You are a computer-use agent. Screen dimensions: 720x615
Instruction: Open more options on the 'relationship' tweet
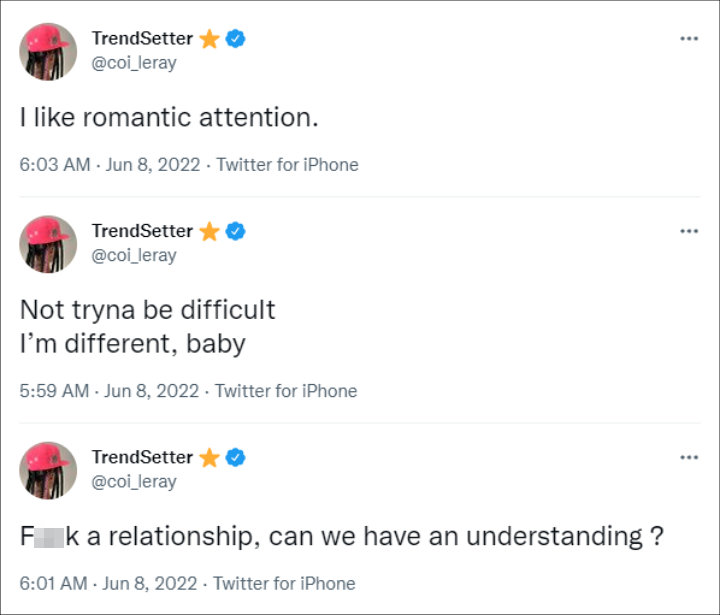(689, 457)
